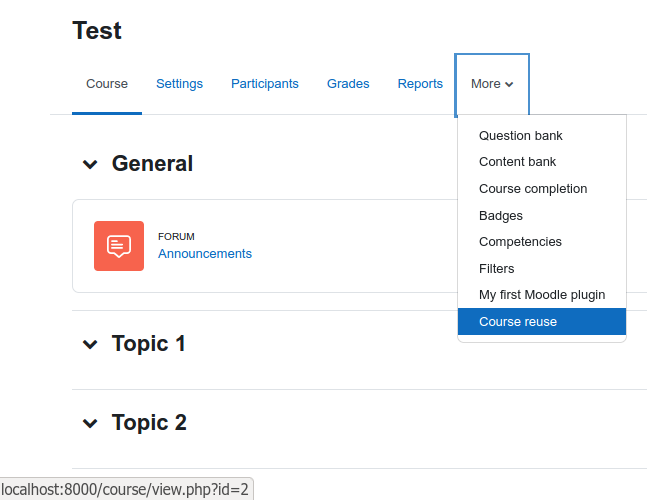
Task: Open My first Moodle plugin entry
Action: [542, 295]
